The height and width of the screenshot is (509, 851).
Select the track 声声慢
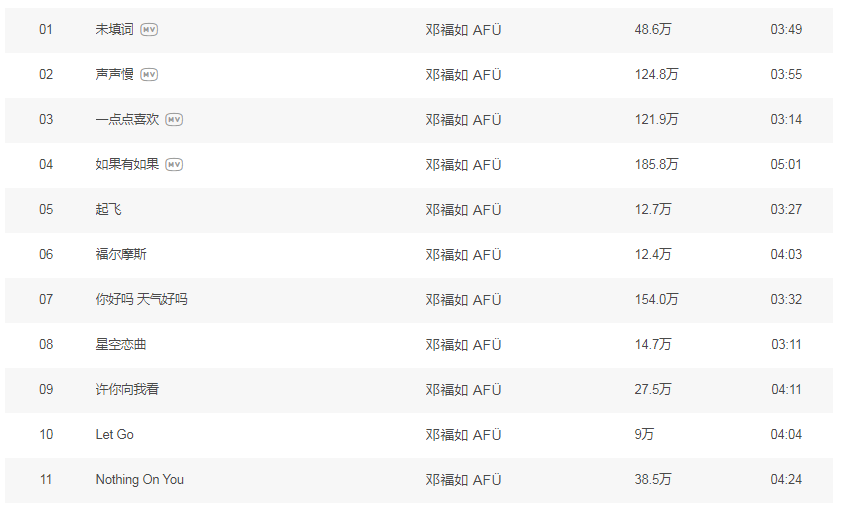click(x=114, y=75)
